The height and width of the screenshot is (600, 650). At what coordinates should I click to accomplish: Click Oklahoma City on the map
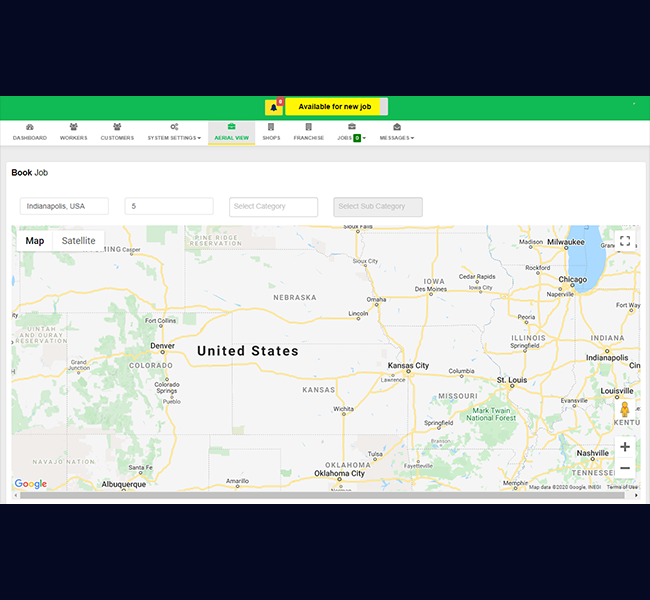[339, 474]
